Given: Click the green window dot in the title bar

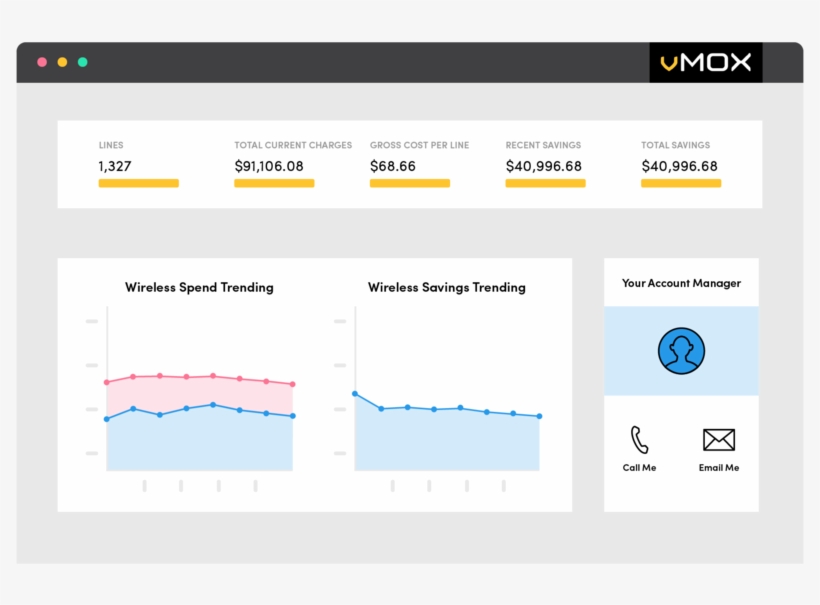Looking at the screenshot, I should pos(82,62).
